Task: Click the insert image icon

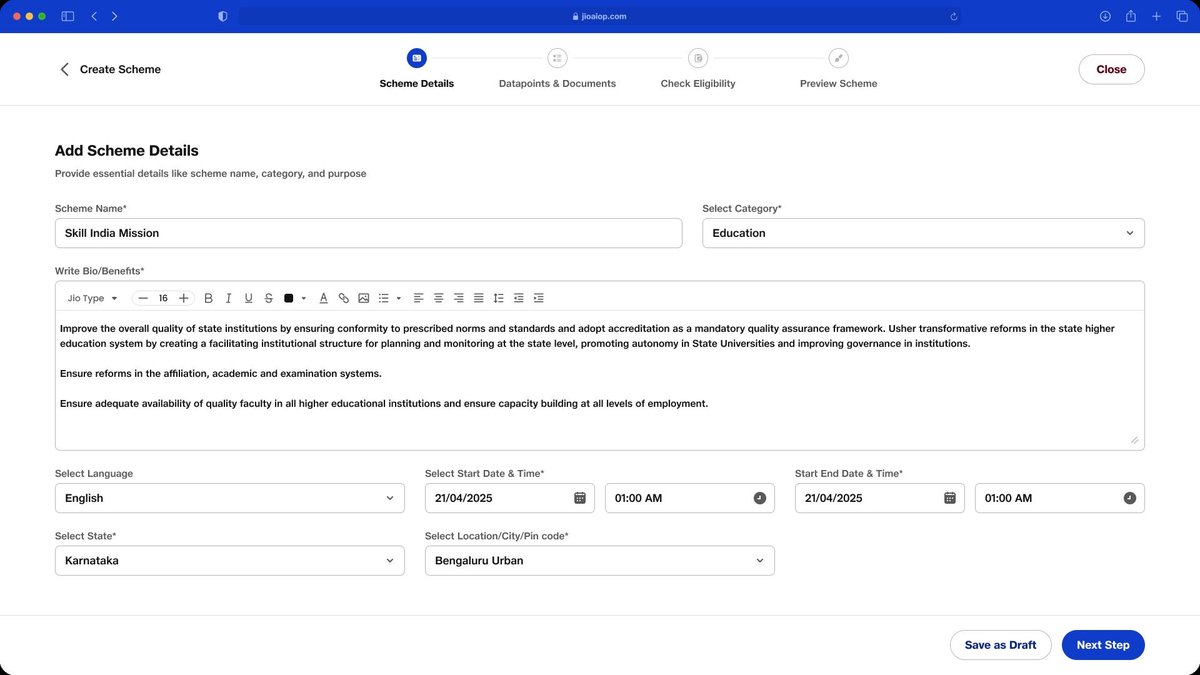Action: pos(363,298)
